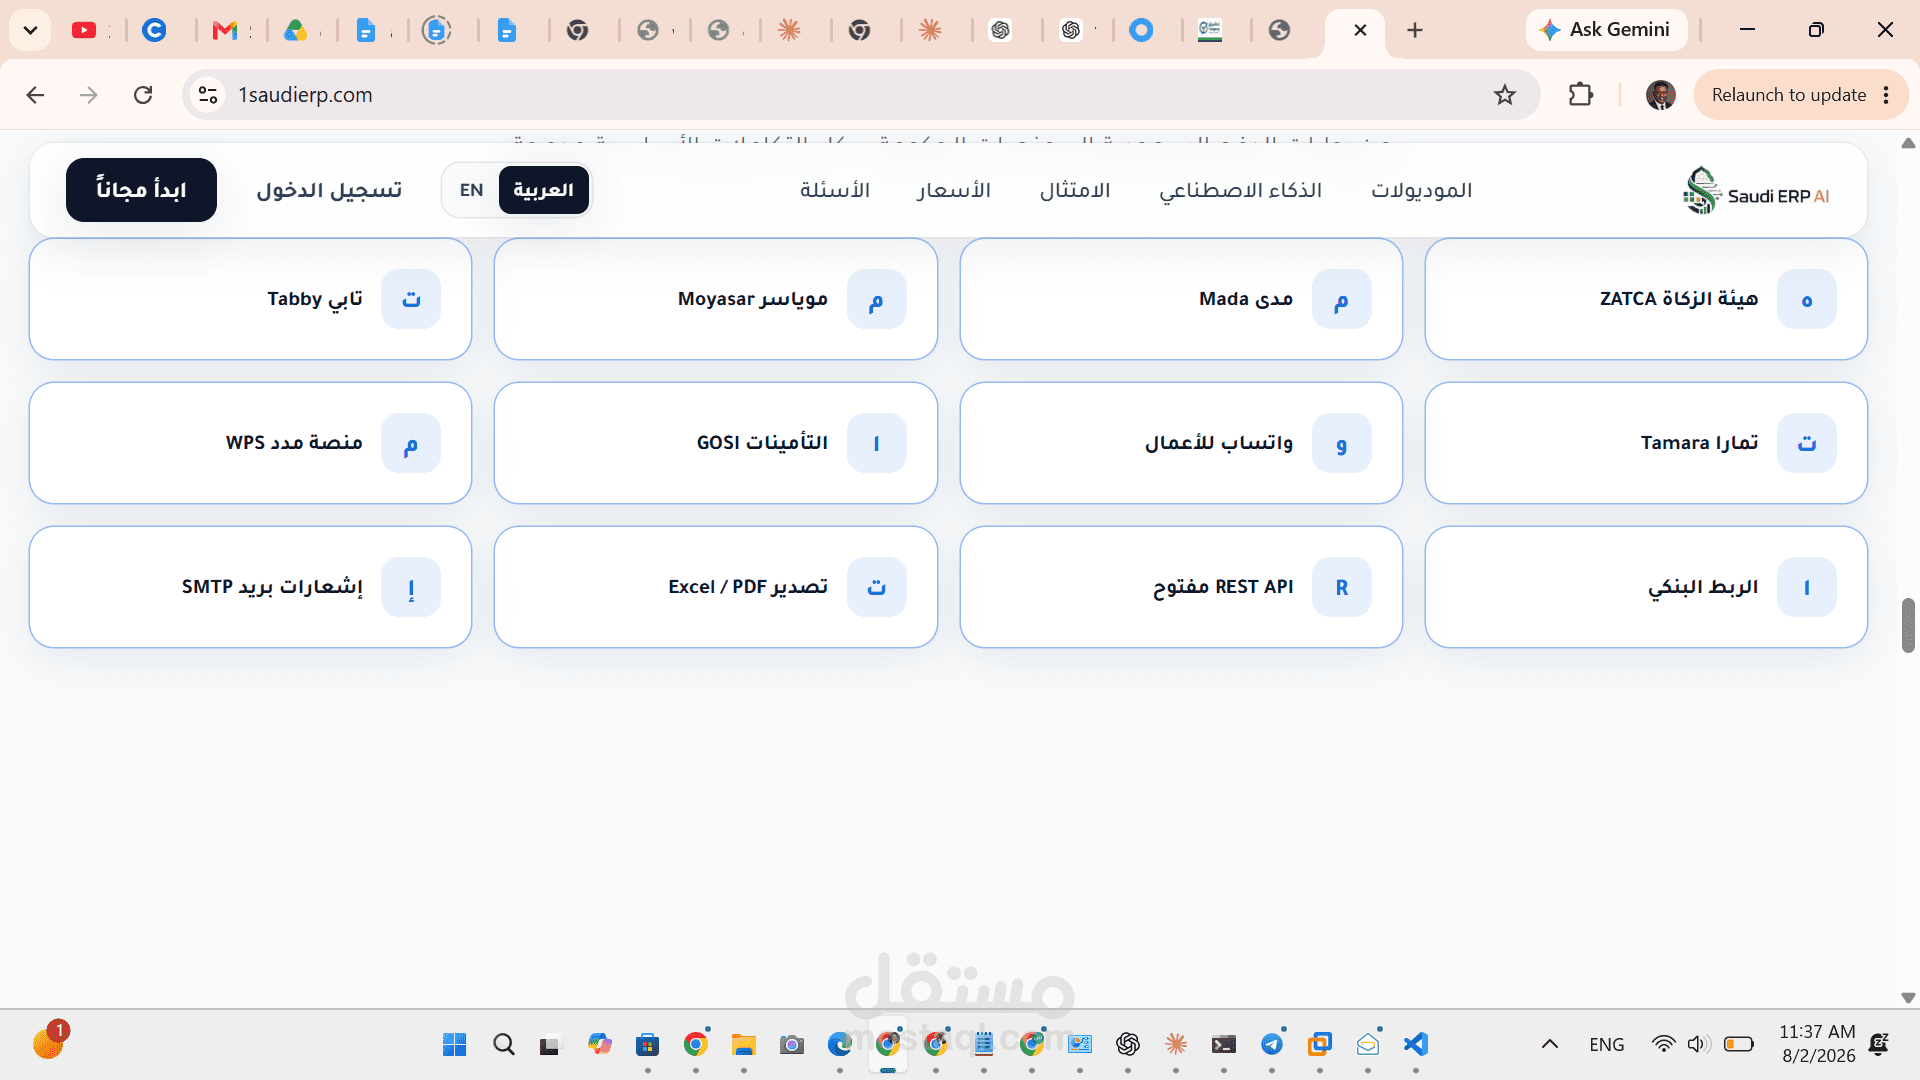Click the icon tile on the ZATCA card
The width and height of the screenshot is (1920, 1080).
point(1807,299)
